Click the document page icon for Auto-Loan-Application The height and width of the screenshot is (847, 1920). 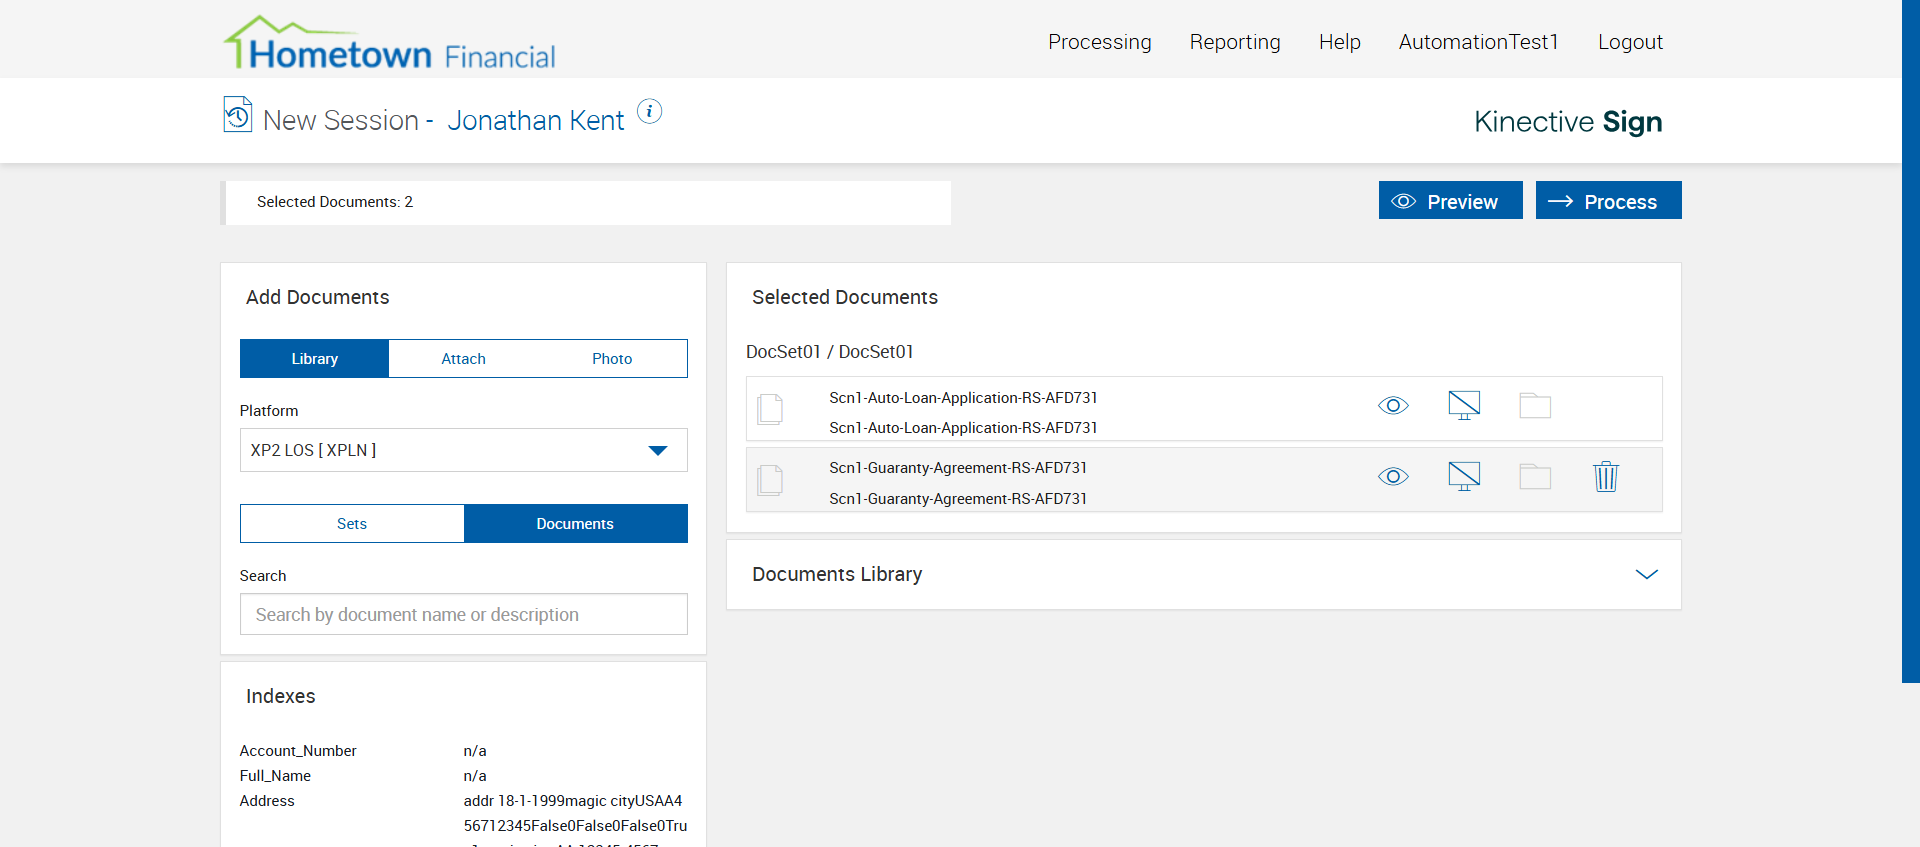pos(770,409)
